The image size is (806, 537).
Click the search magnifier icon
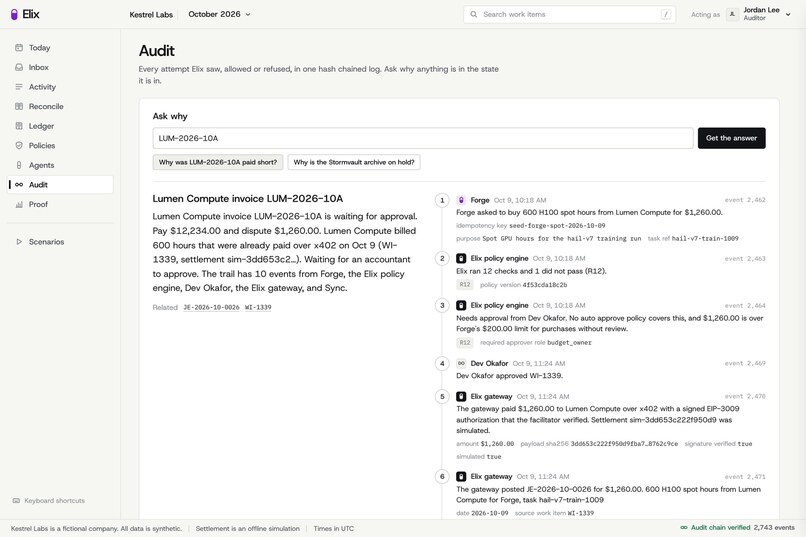point(473,14)
